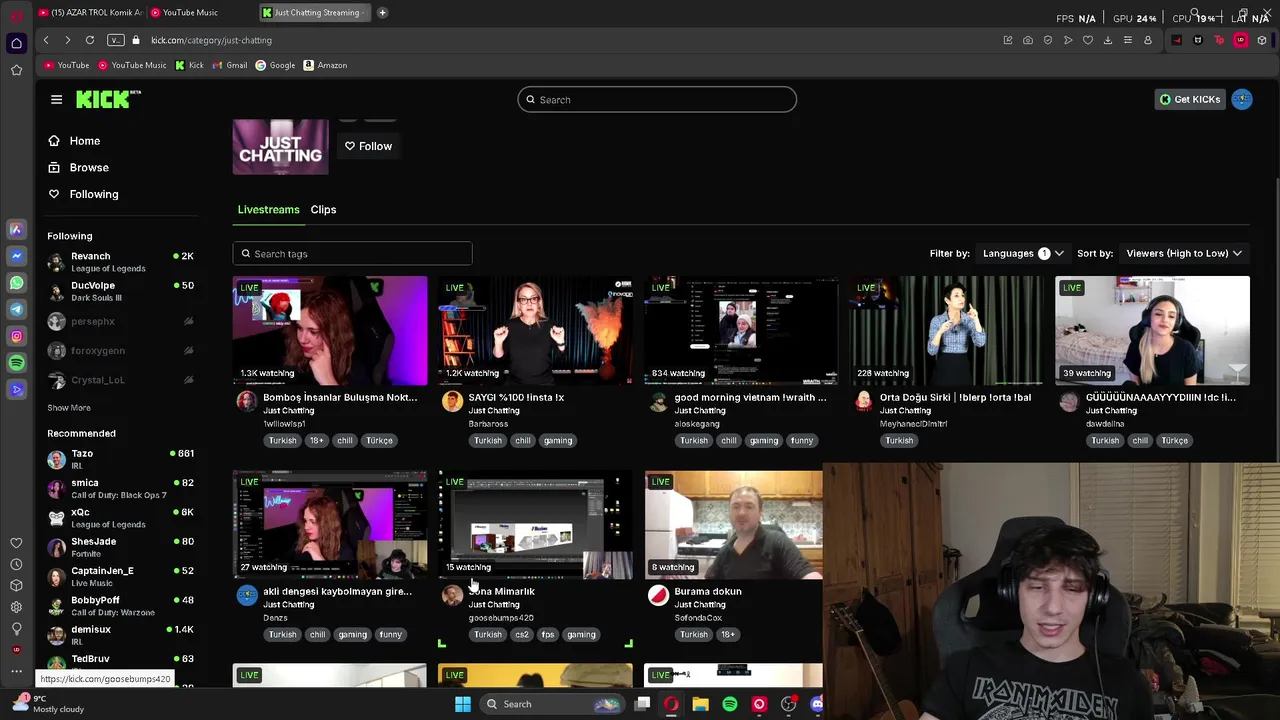The width and height of the screenshot is (1280, 720).
Task: Open the Languages filter dropdown
Action: [1022, 253]
